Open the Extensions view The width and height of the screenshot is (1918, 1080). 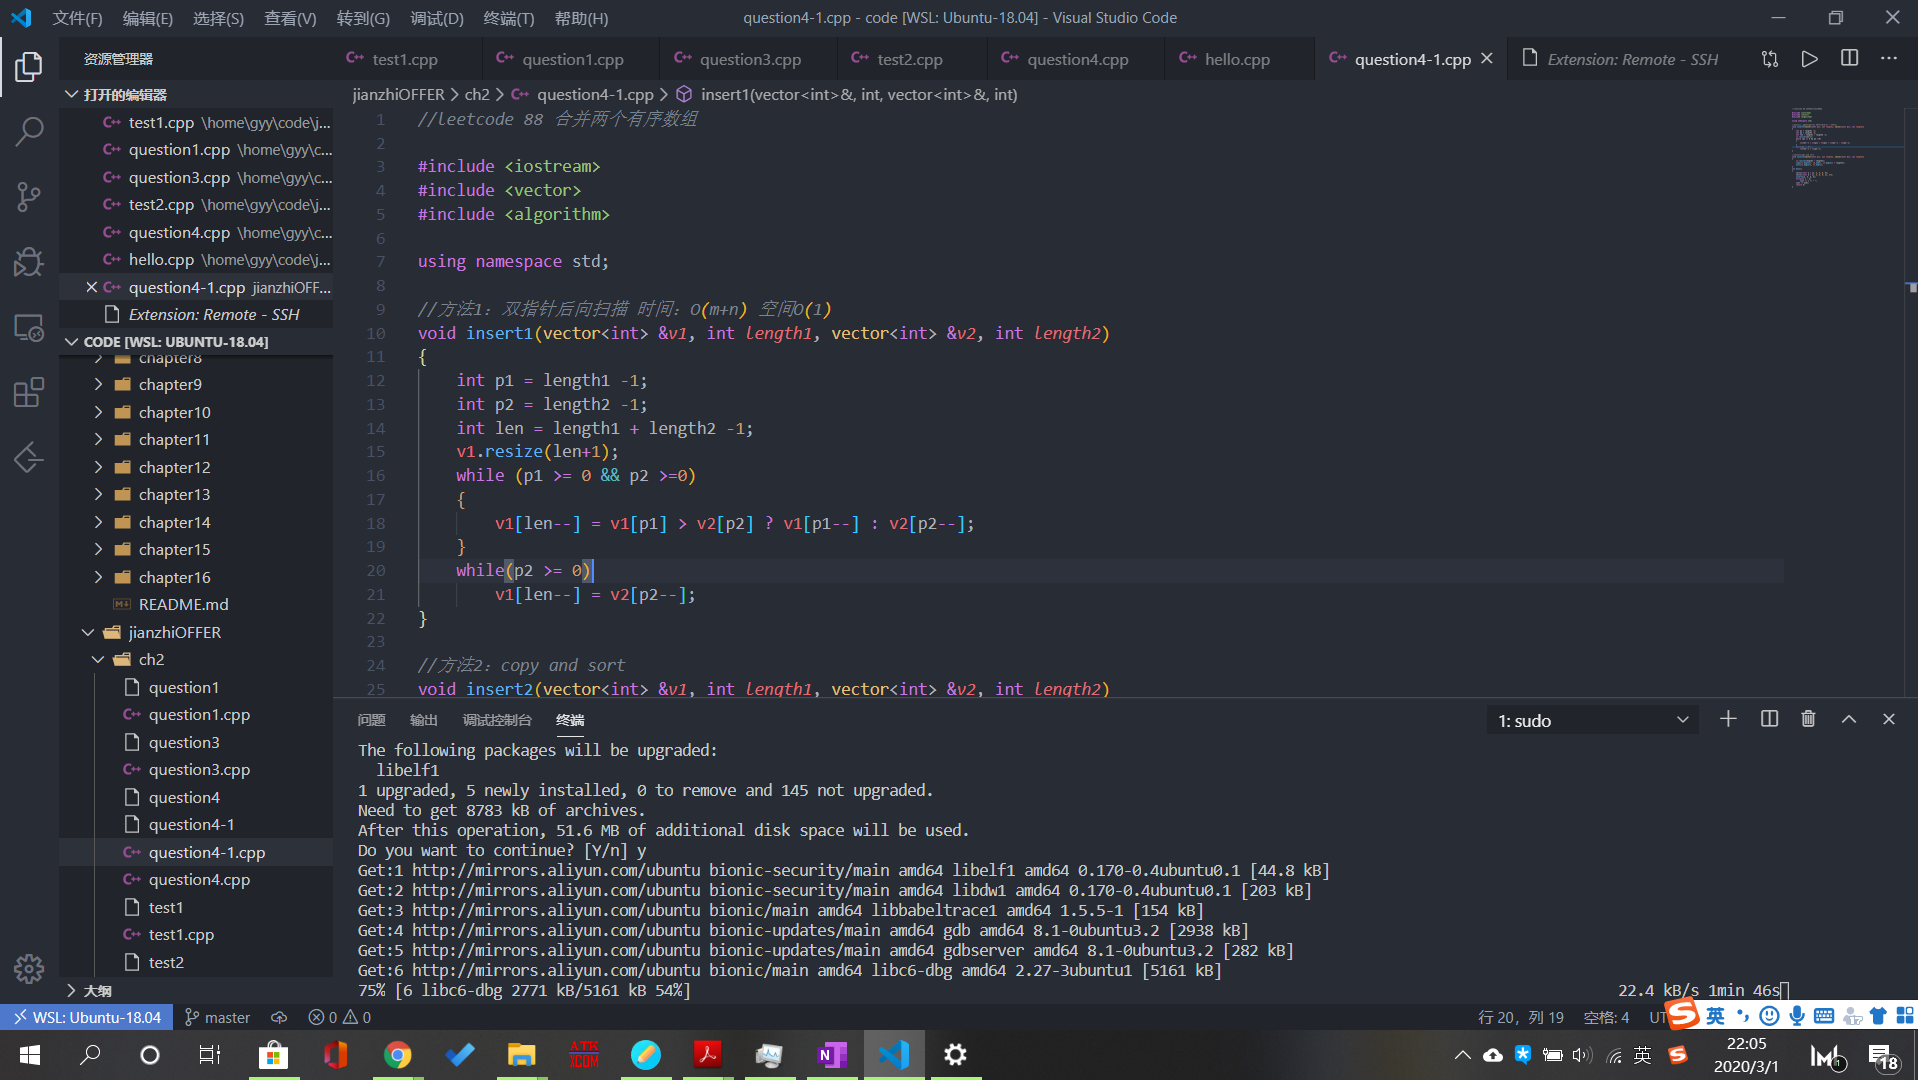coord(28,392)
